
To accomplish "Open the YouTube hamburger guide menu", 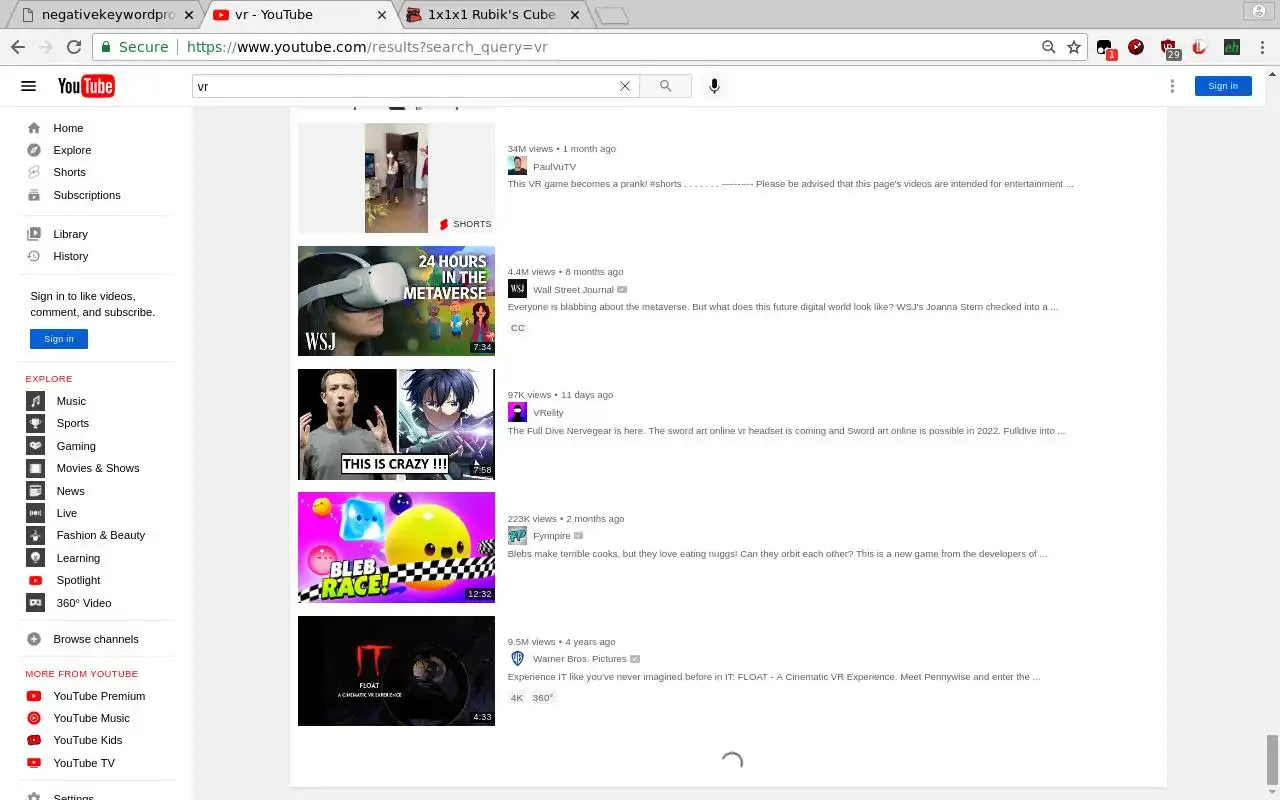I will pos(28,86).
